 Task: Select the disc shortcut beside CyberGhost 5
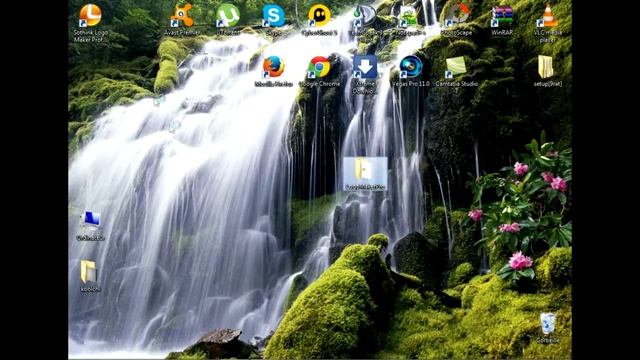[364, 16]
